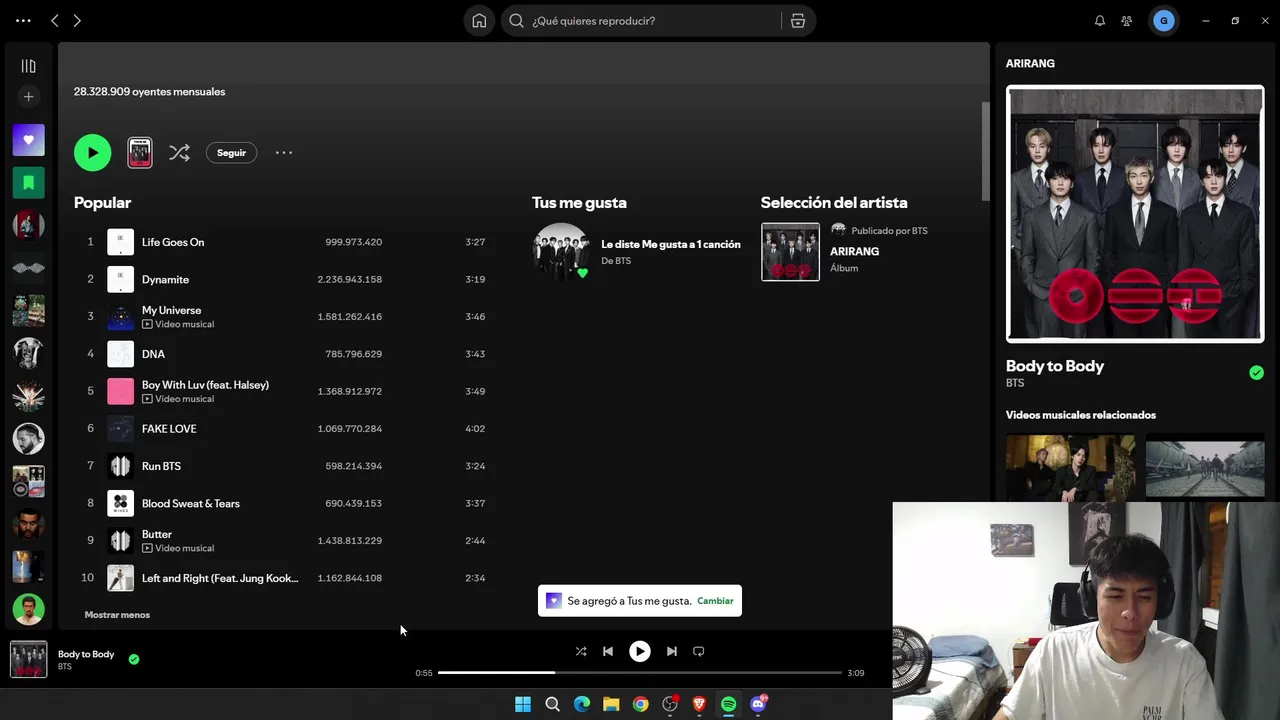The height and width of the screenshot is (720, 1280).
Task: Click the play button in player bar
Action: click(640, 651)
